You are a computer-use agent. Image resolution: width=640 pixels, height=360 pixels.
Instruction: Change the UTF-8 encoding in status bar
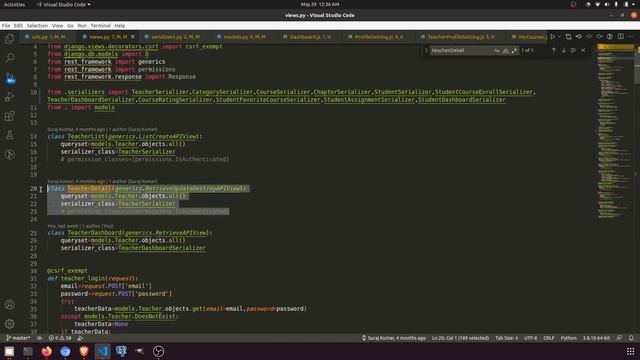point(530,338)
